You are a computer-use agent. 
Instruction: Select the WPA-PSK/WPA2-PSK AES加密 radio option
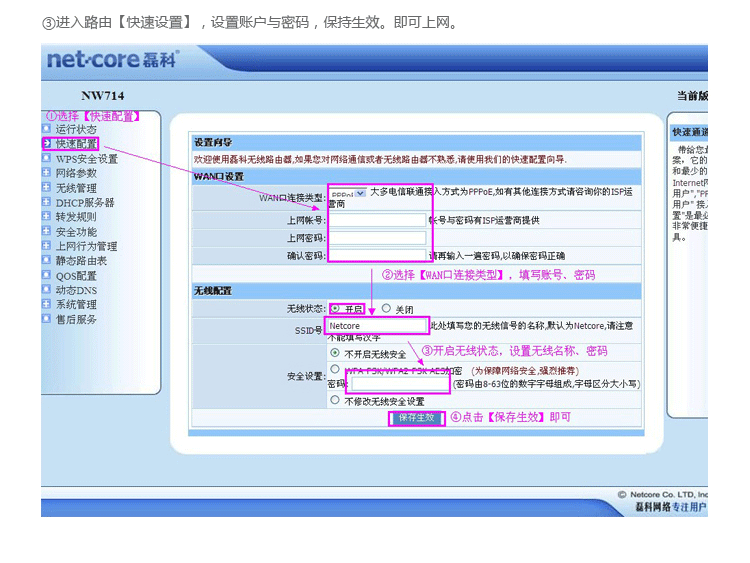point(335,369)
